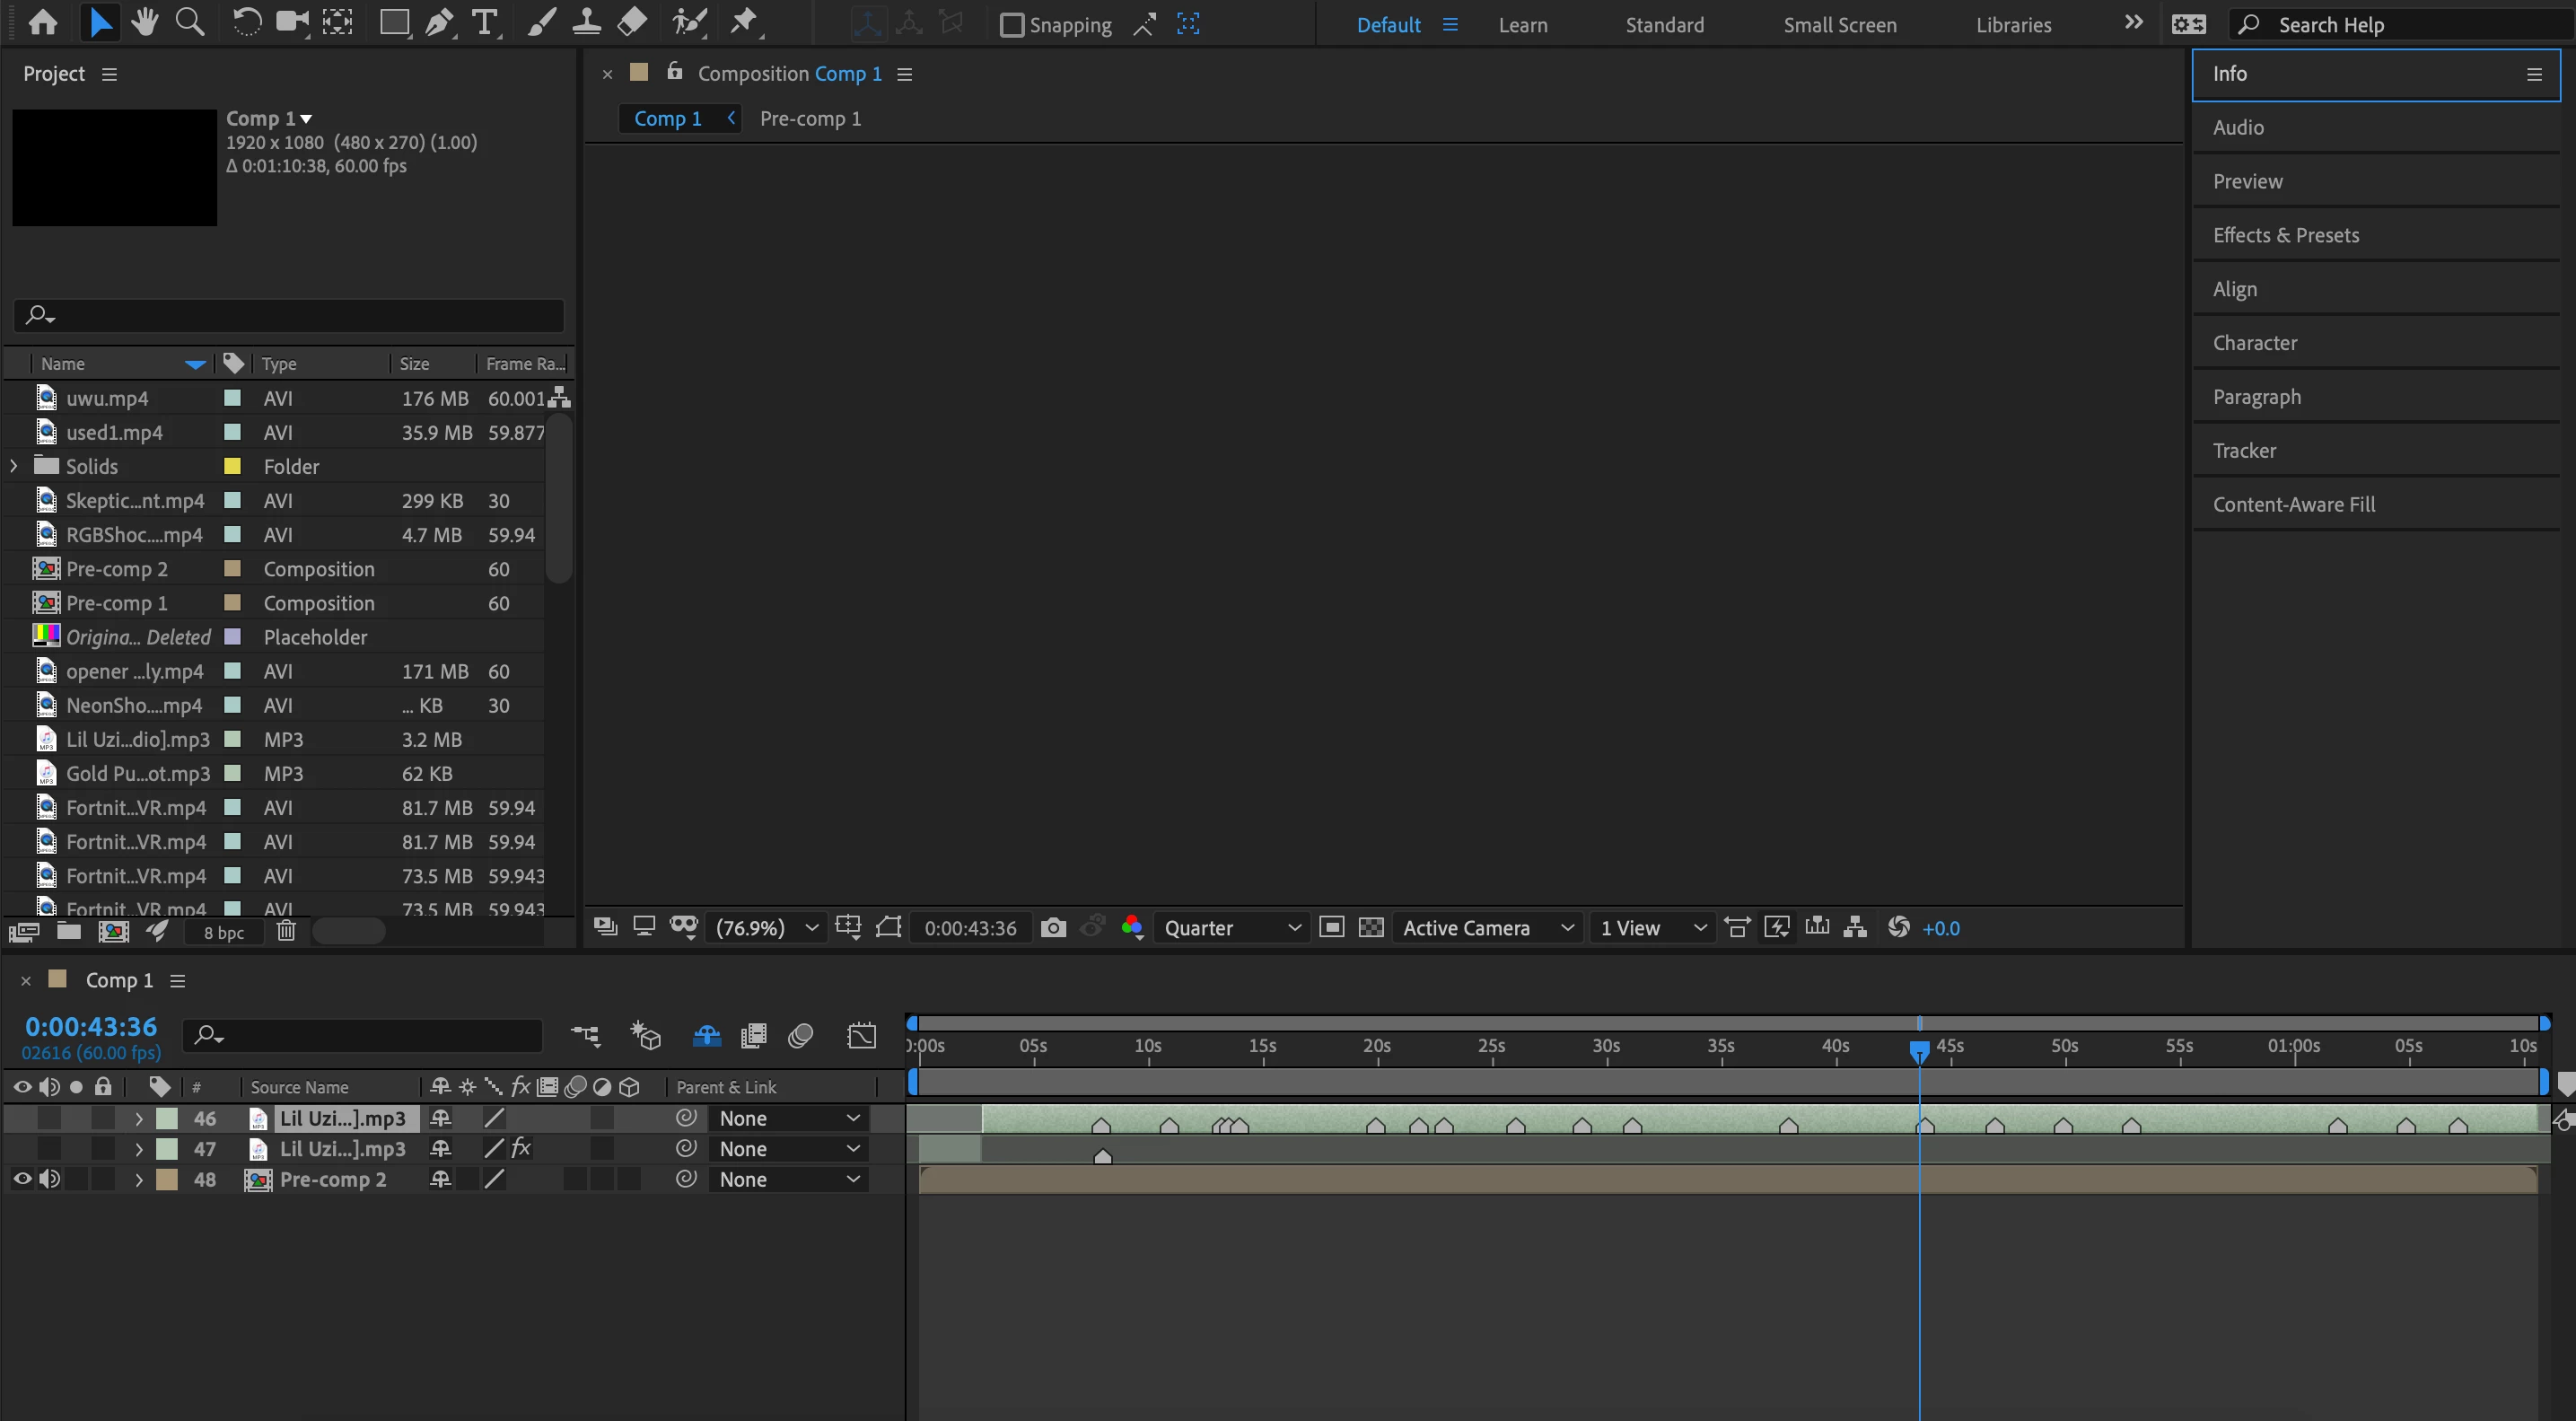Select the Zoom tool

[x=189, y=22]
